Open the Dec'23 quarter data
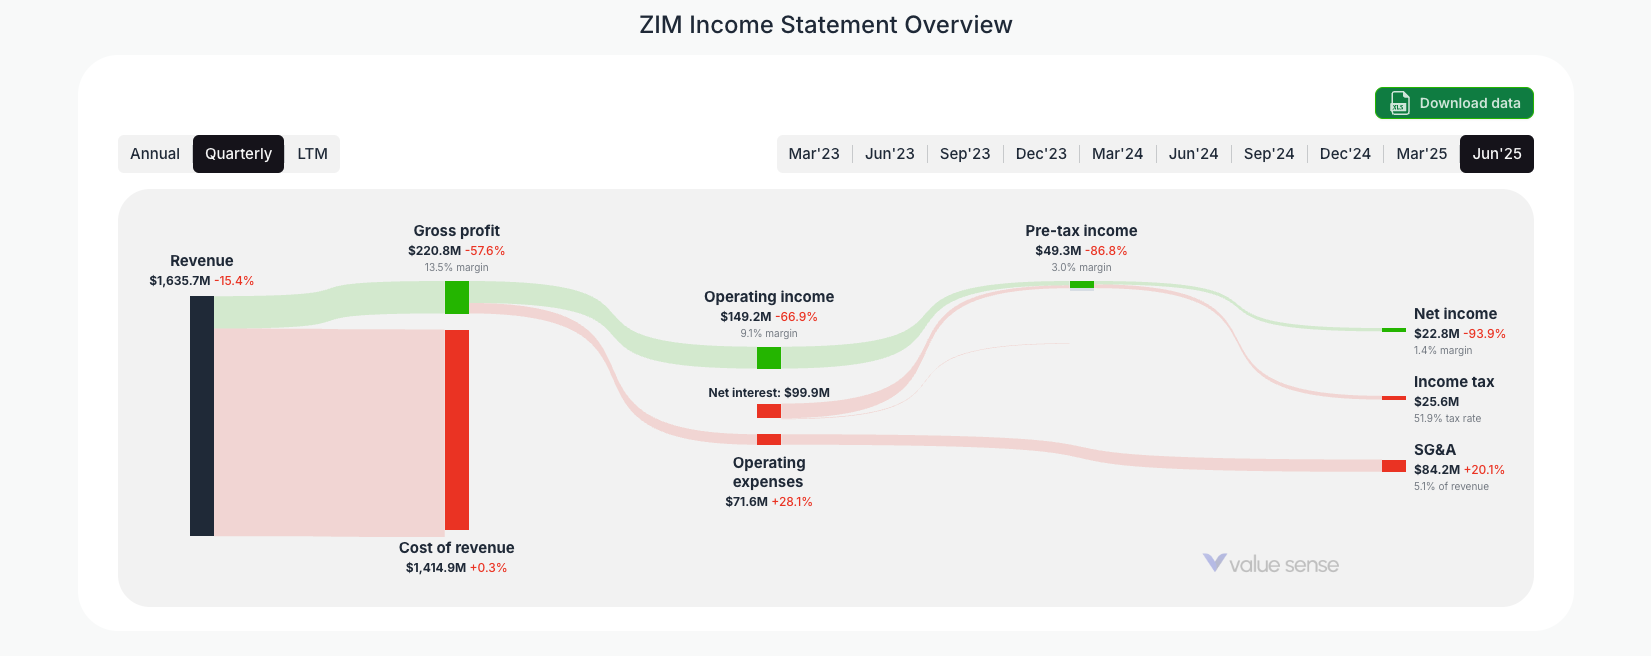This screenshot has width=1651, height=656. coord(1041,153)
